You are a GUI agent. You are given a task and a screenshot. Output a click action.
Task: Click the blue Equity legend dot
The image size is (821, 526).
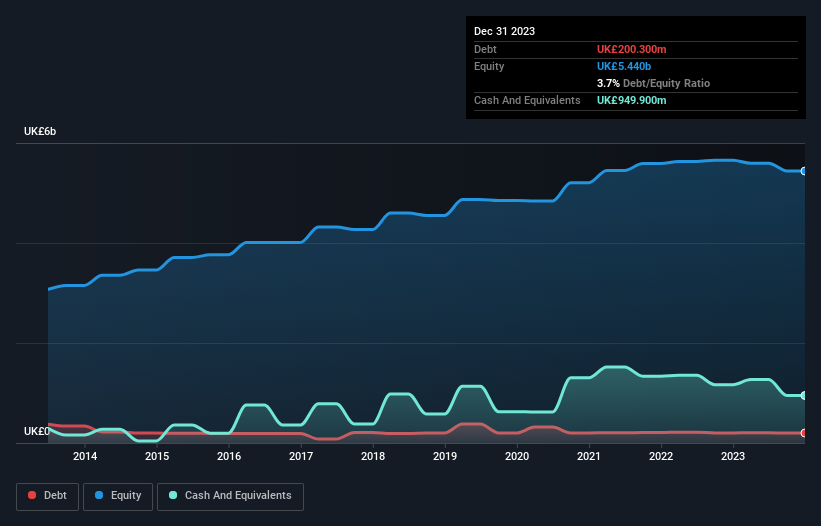[x=99, y=495]
